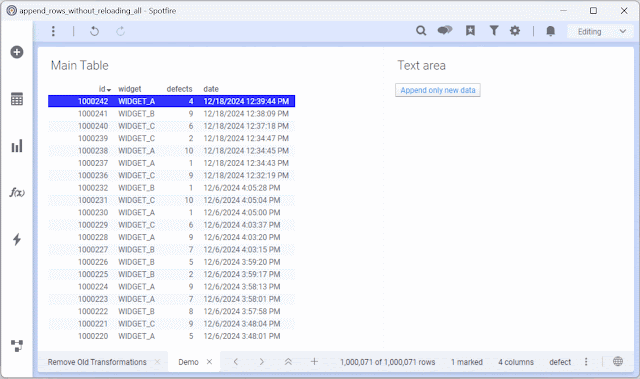Click WIDGET_C in row 1000231

[136, 200]
